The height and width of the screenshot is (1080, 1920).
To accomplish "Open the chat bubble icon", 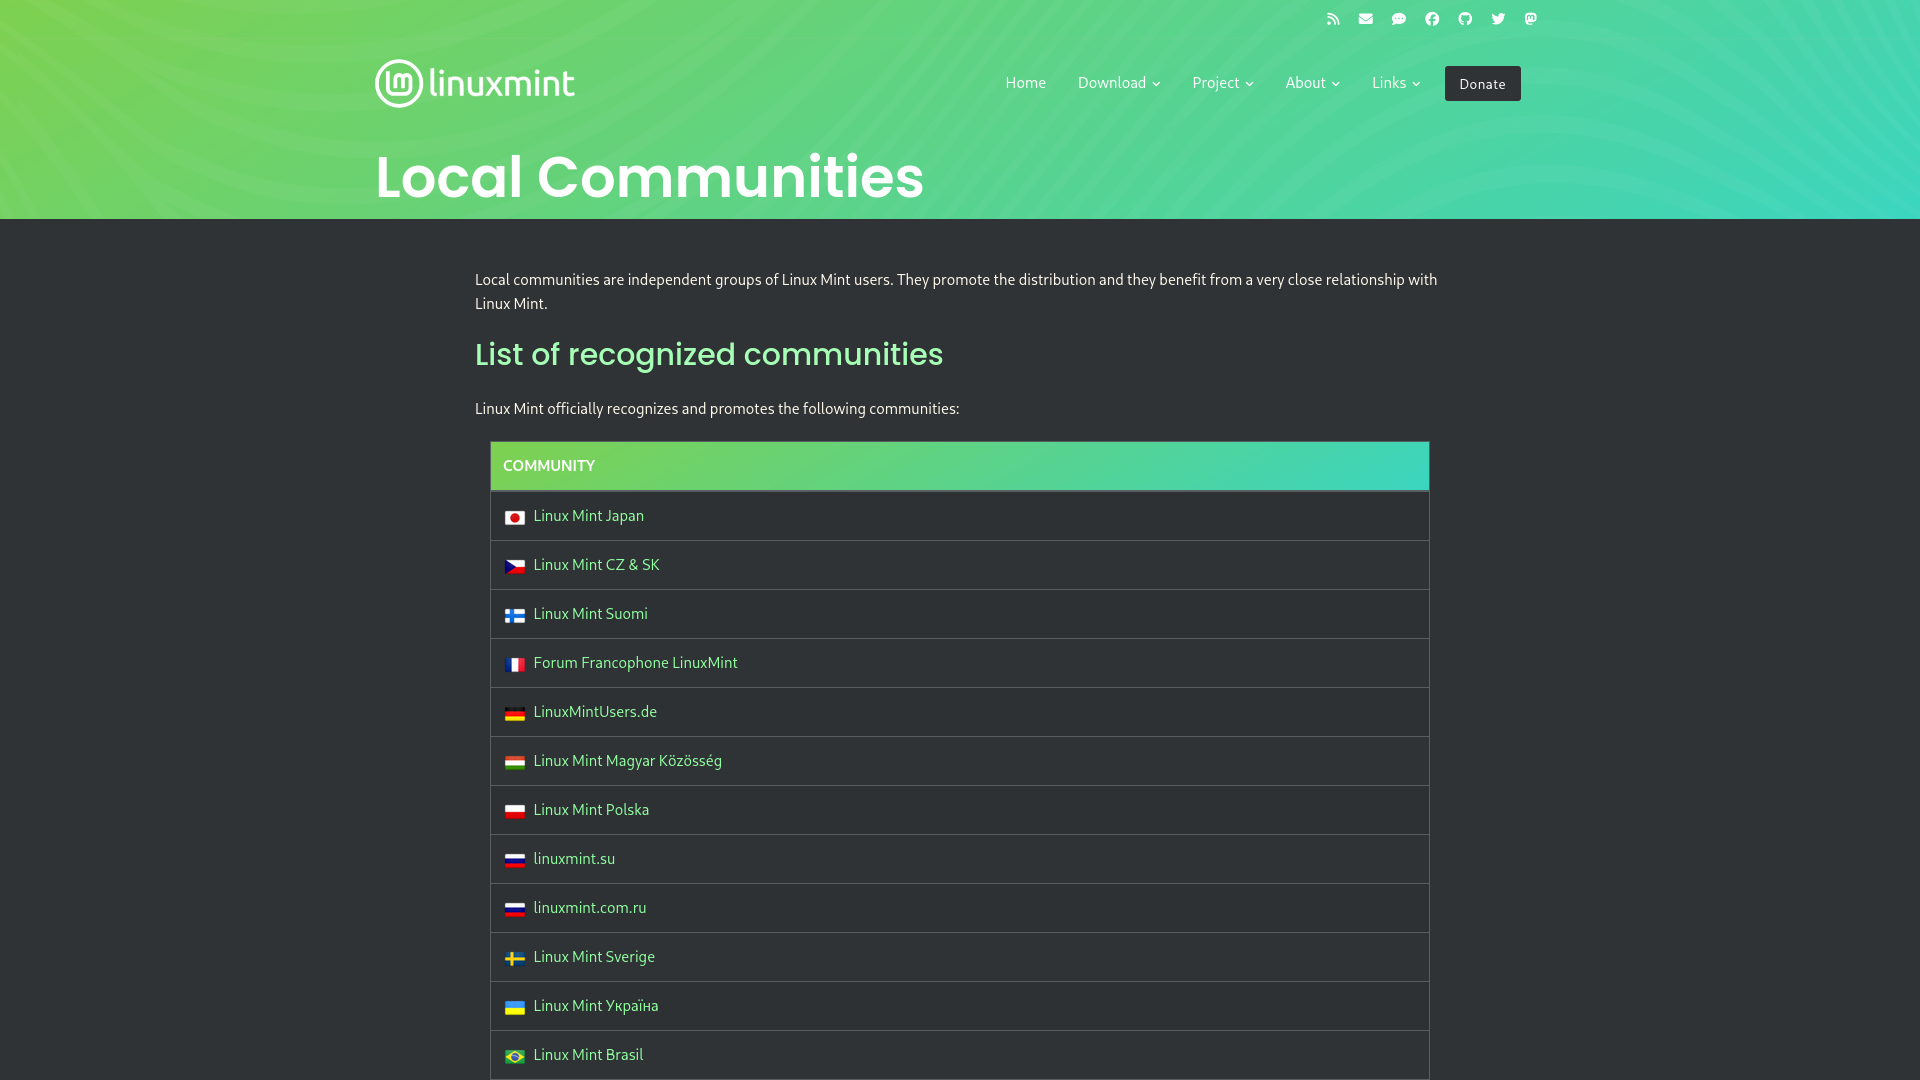I will (x=1399, y=19).
